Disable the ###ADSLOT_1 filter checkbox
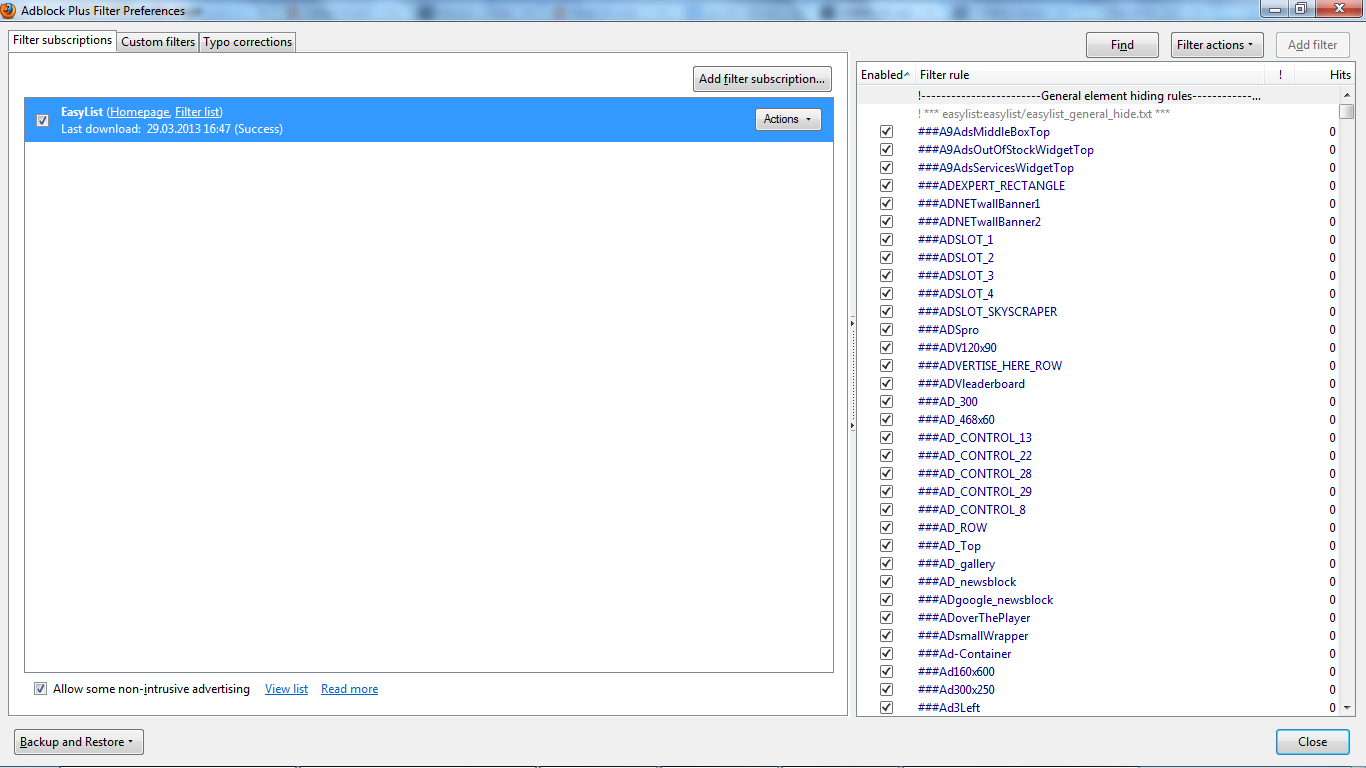This screenshot has width=1366, height=768. (886, 240)
